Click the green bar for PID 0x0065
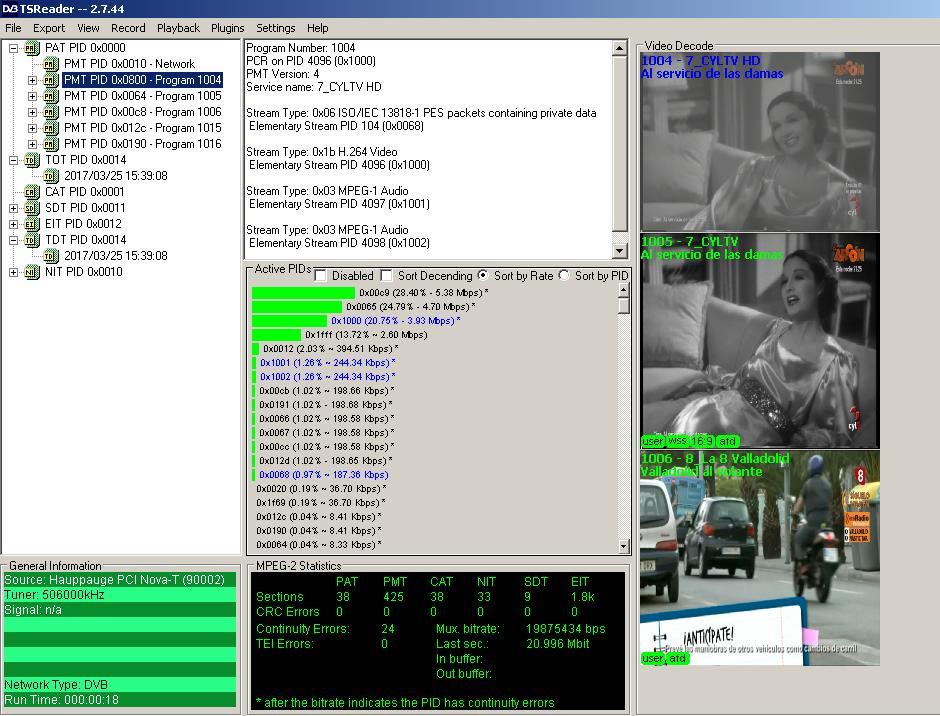The width and height of the screenshot is (940, 716). pos(297,306)
